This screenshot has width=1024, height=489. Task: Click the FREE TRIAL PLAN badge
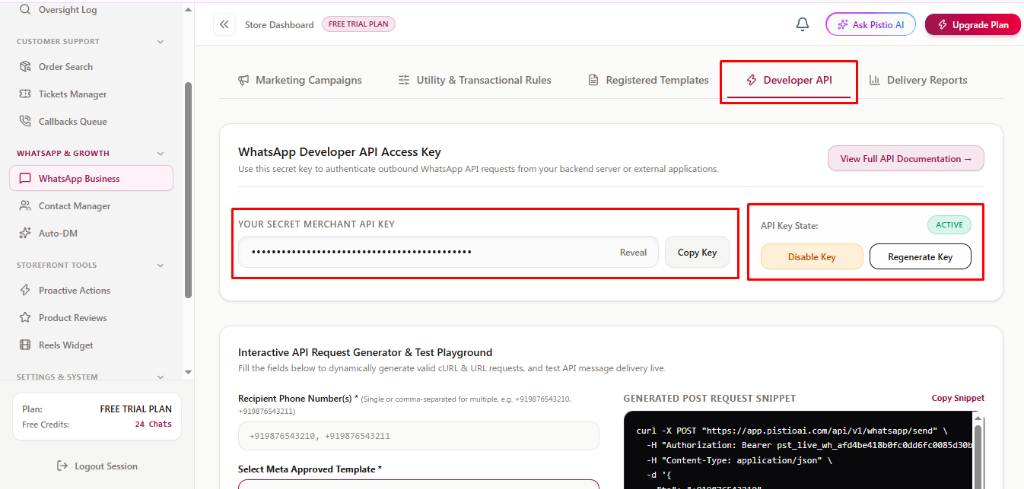[x=359, y=24]
